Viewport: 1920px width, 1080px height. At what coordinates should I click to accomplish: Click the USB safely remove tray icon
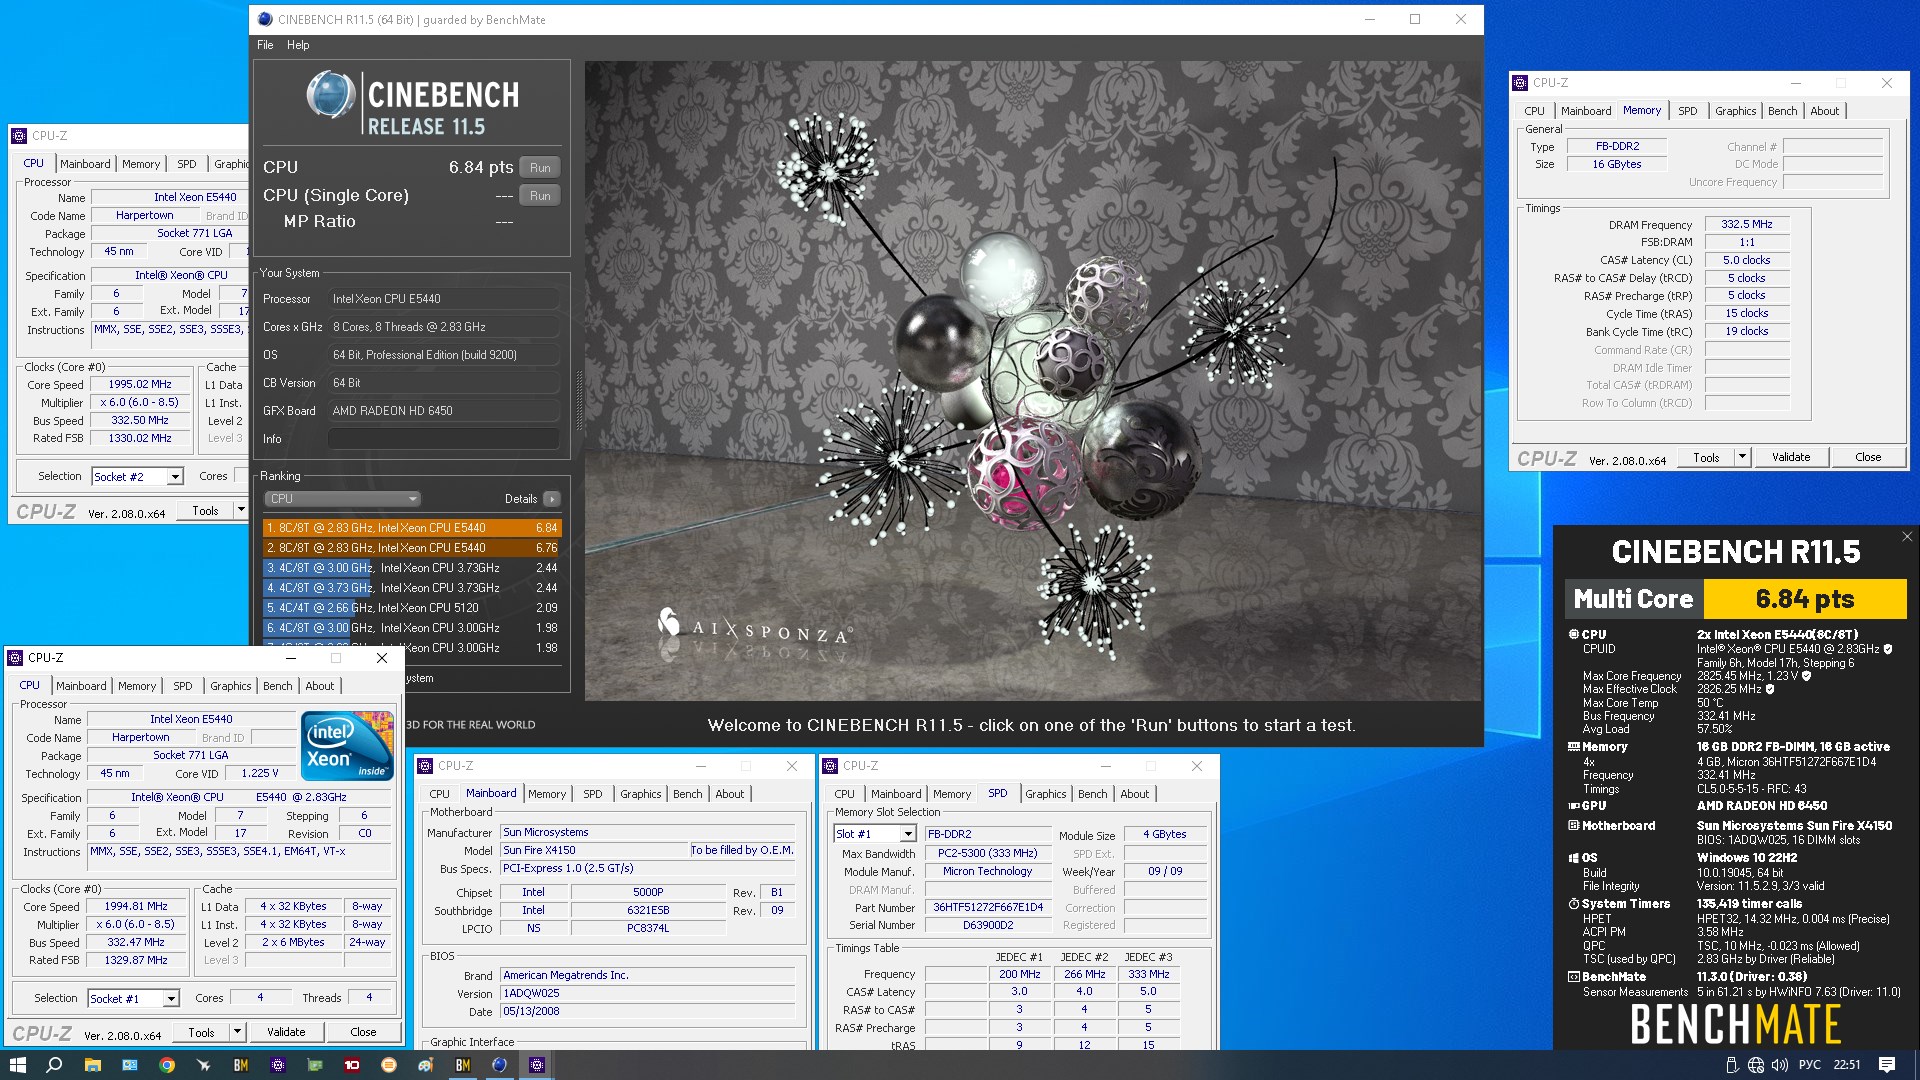coord(1734,1065)
